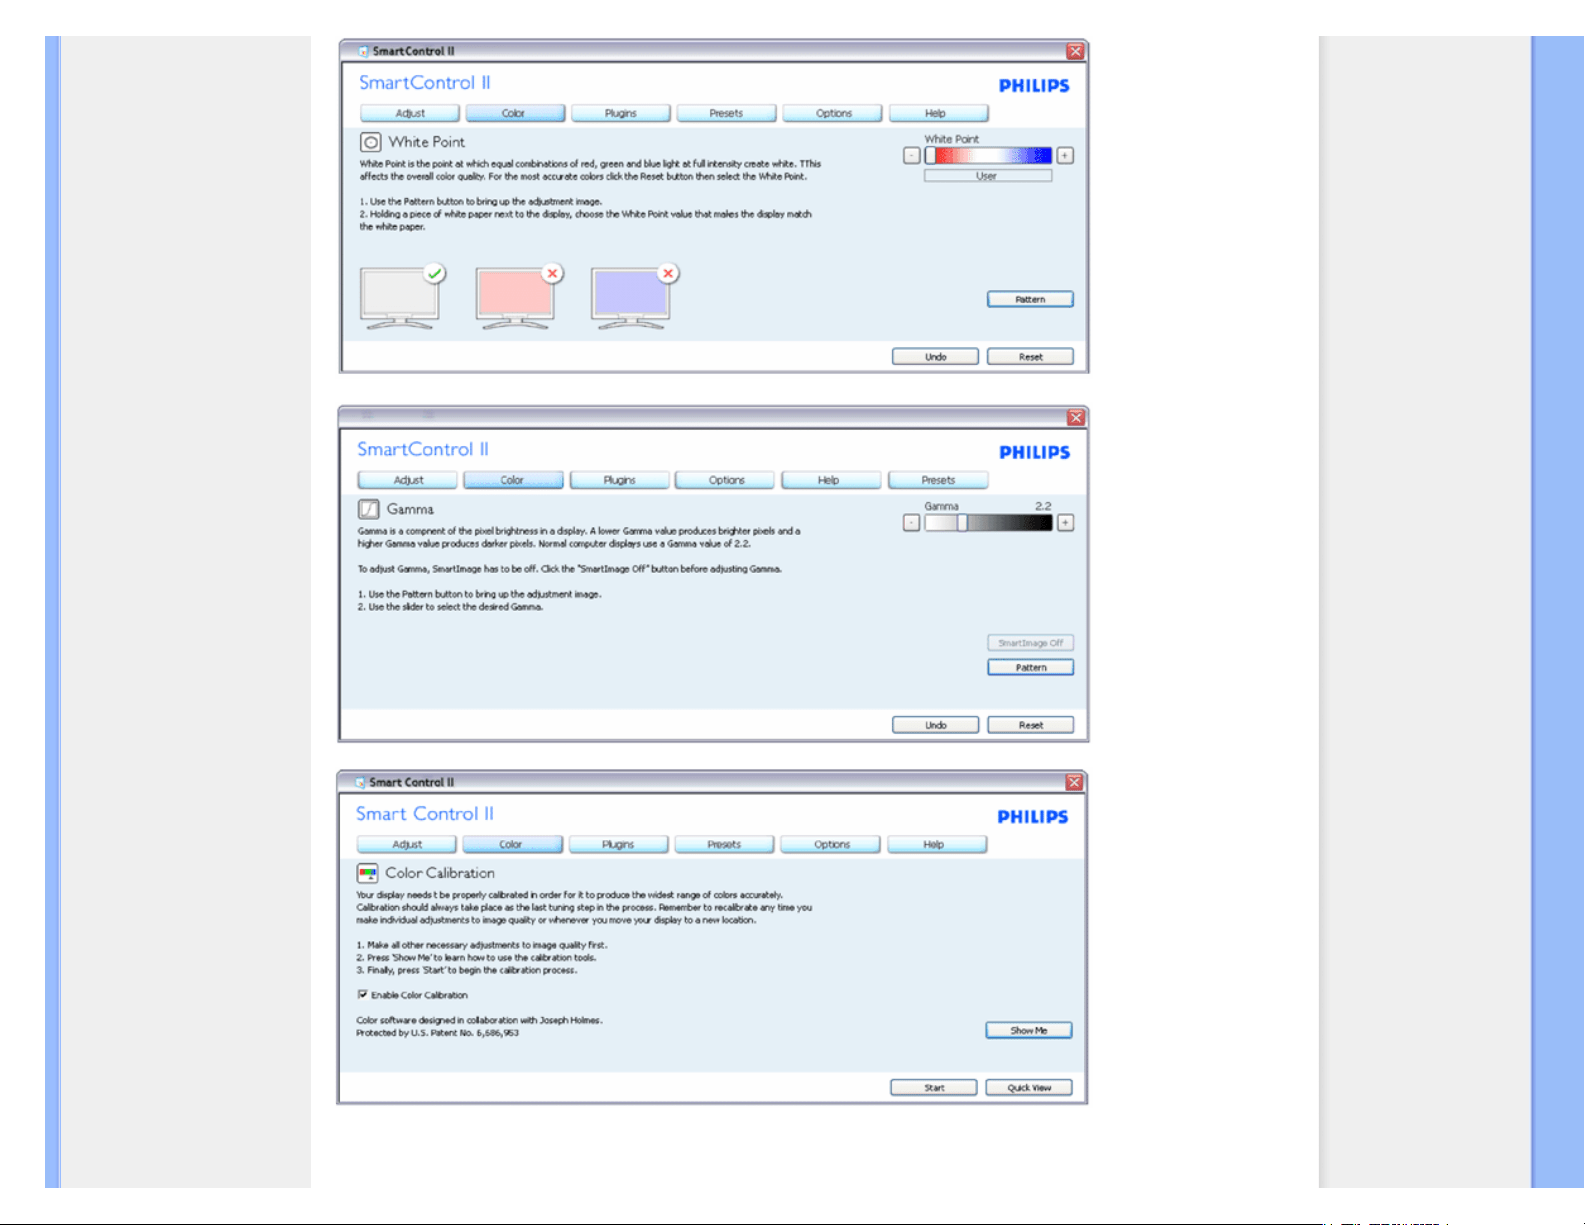
Task: Decrease White Point with the minus button
Action: click(911, 155)
